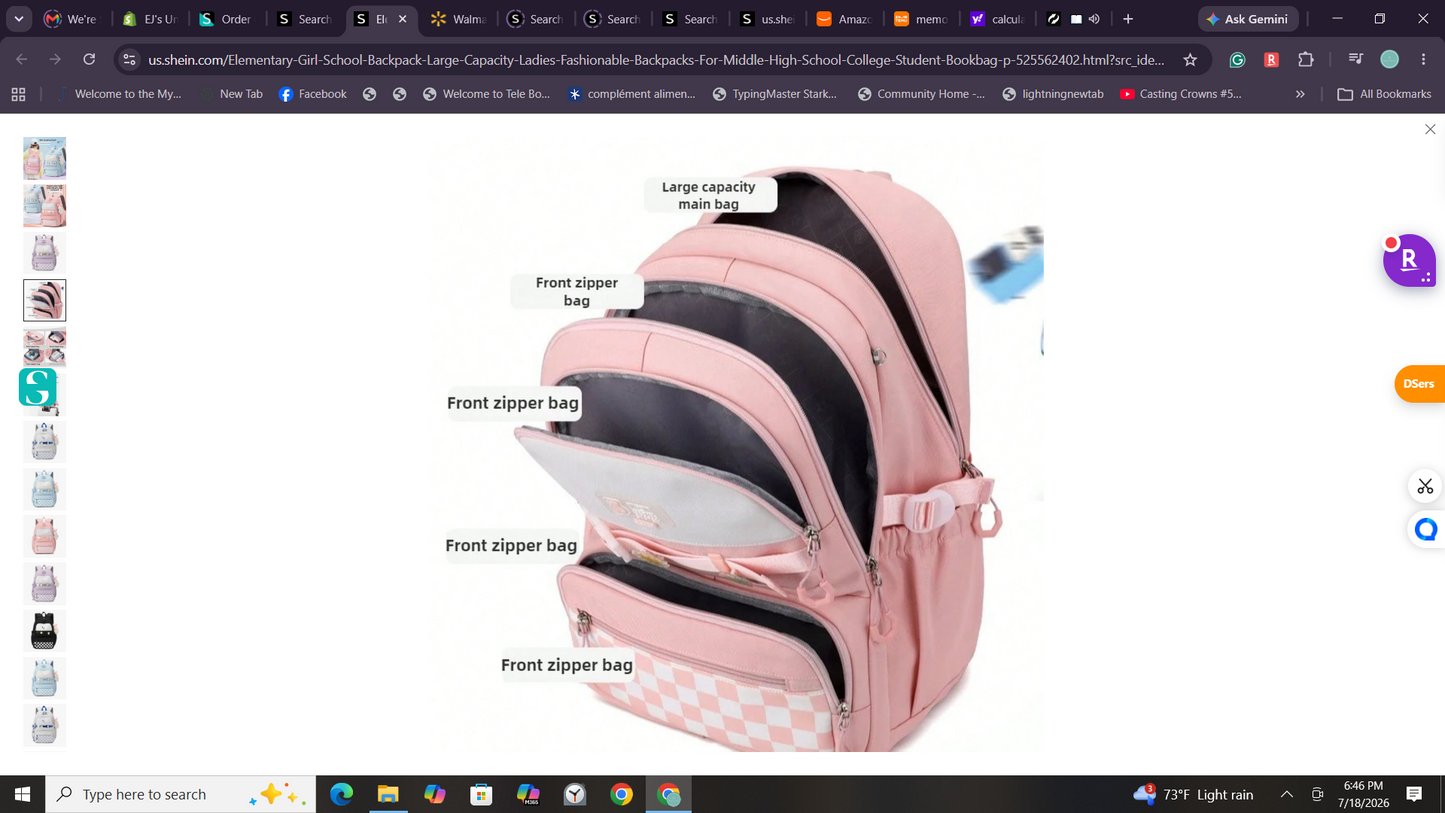Select the interior detail collage thumbnail
The height and width of the screenshot is (813, 1445).
coord(44,347)
